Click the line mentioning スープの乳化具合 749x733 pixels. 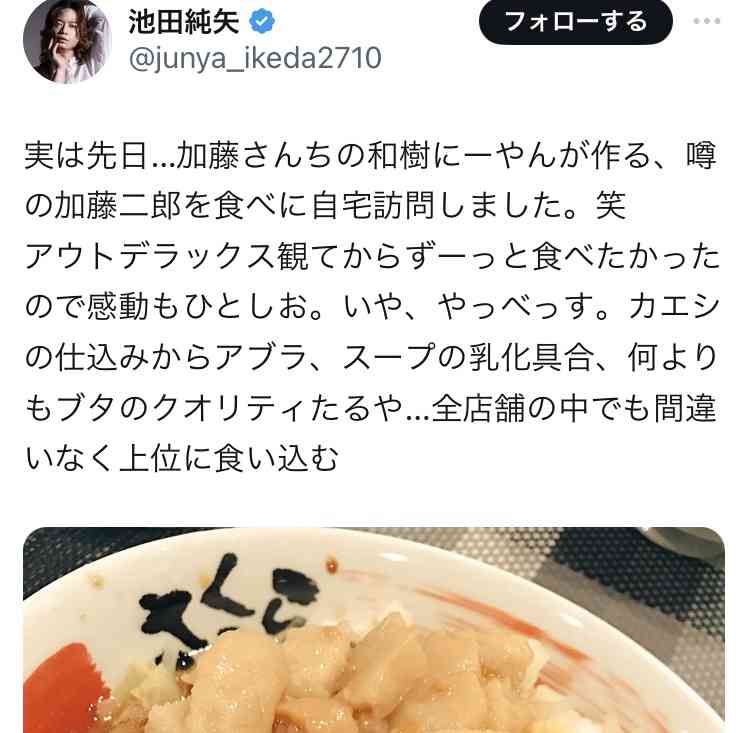click(371, 357)
